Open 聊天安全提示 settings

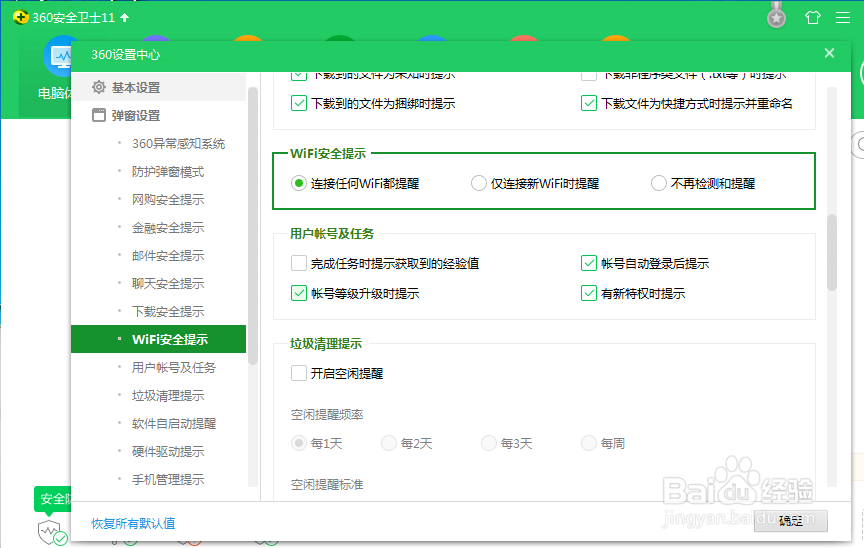pos(168,284)
